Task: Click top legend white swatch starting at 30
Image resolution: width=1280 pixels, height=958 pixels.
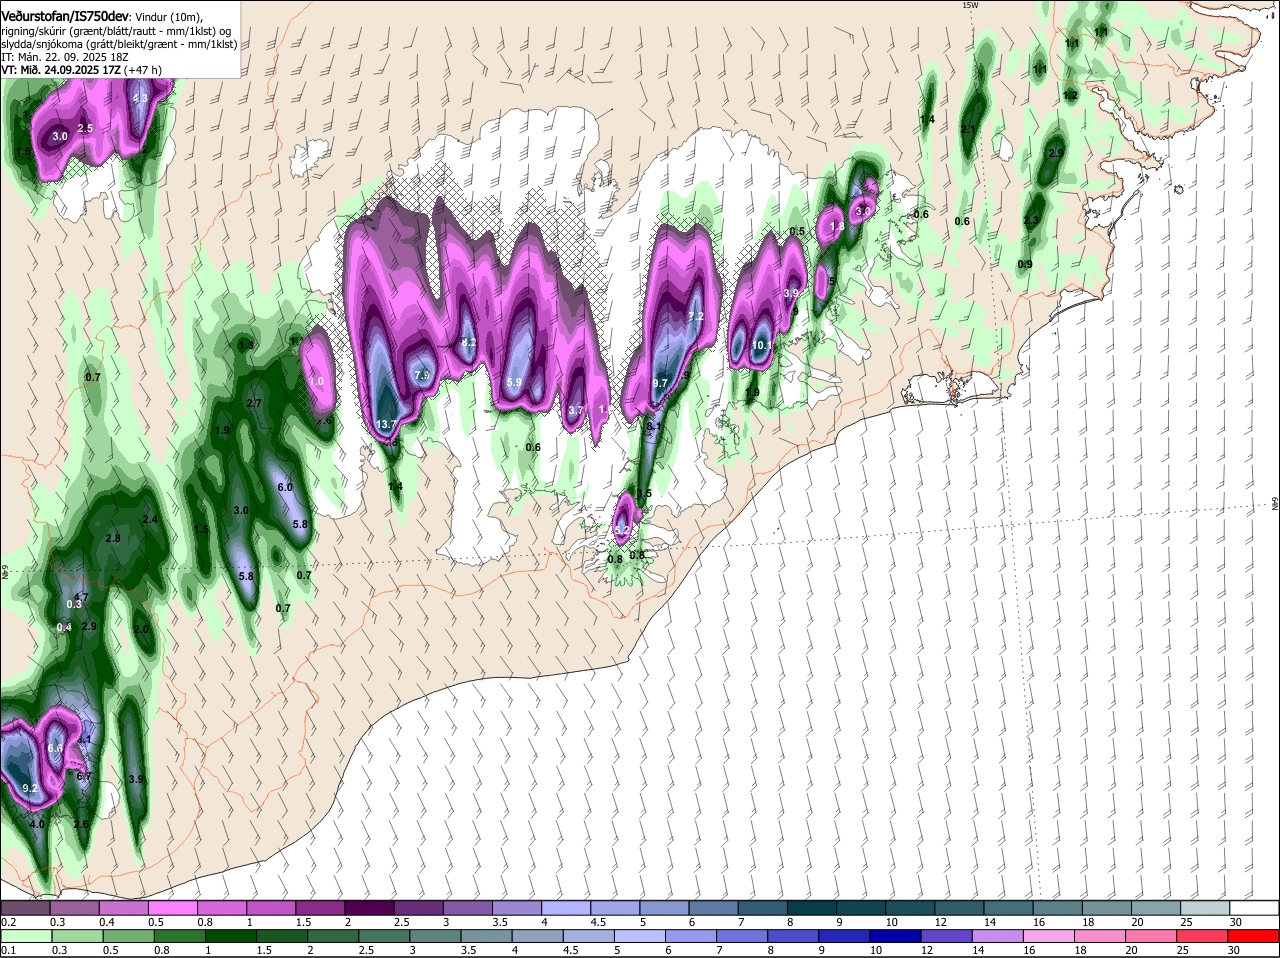Action: coord(1254,908)
